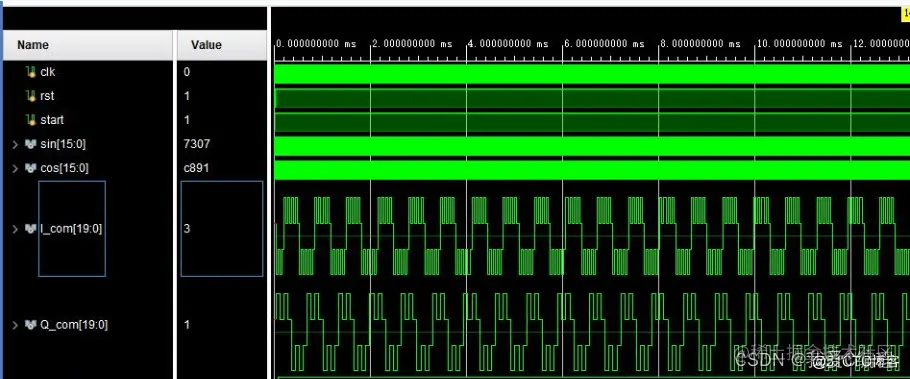Click the 10.000000000 ms time marker
Screen dimensions: 910x379
click(x=799, y=44)
